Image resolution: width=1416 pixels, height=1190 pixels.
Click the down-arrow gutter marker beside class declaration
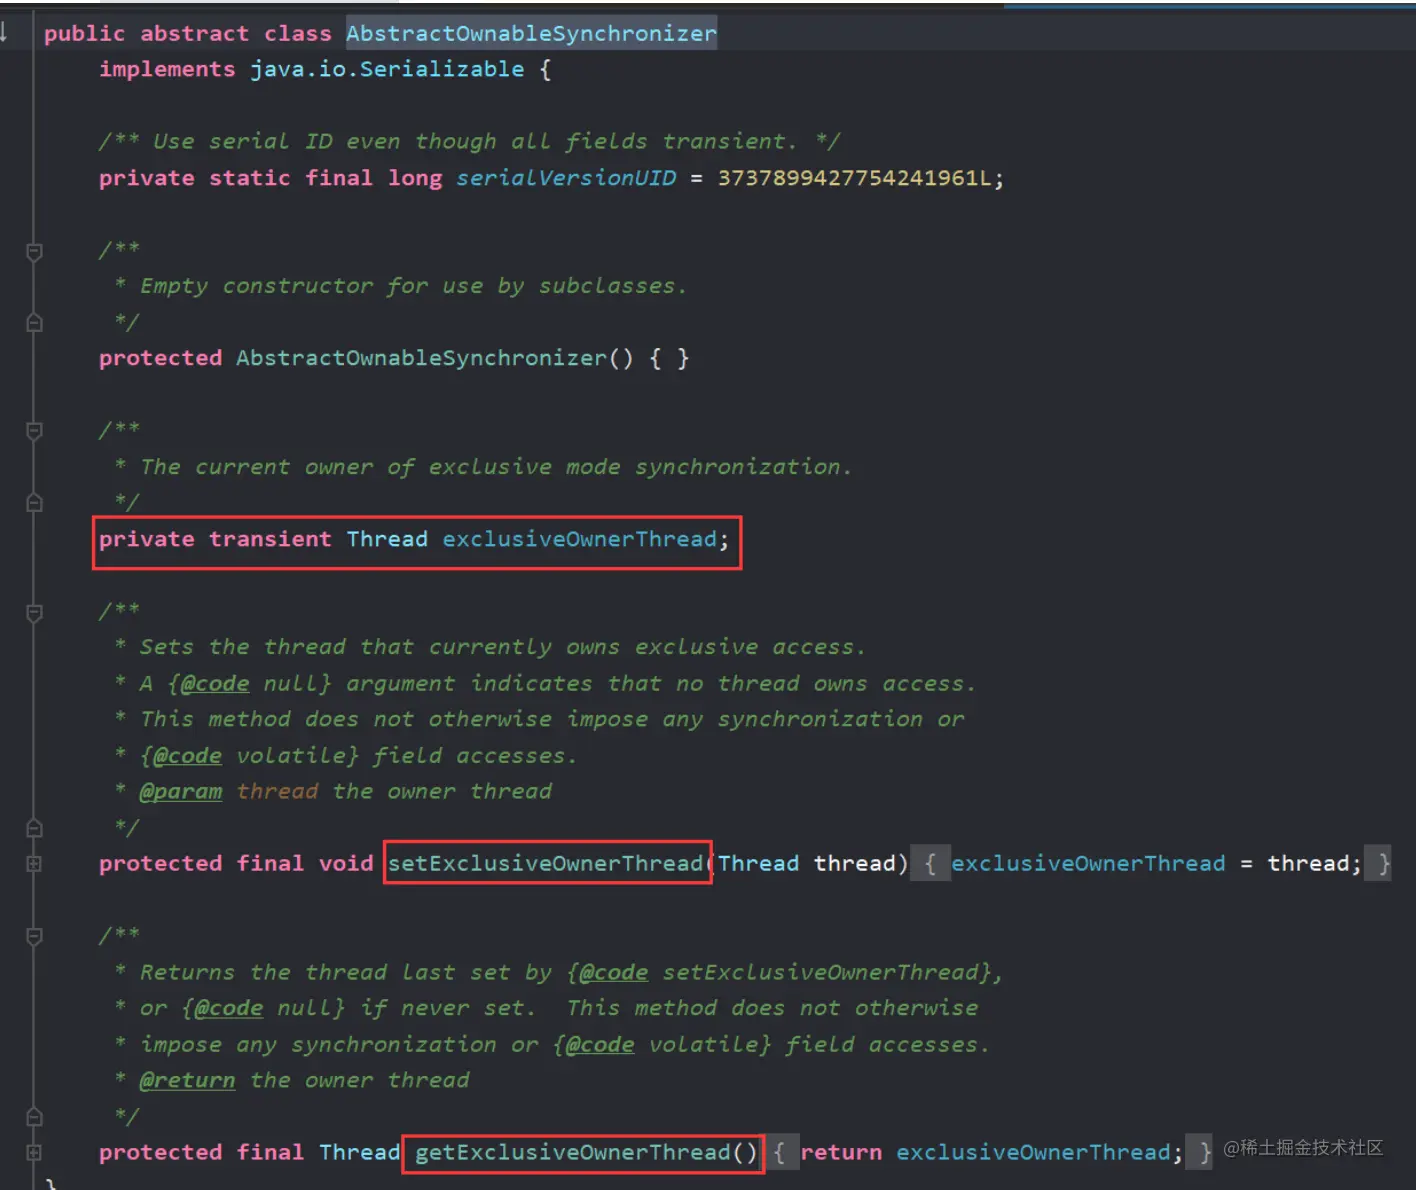click(x=4, y=32)
